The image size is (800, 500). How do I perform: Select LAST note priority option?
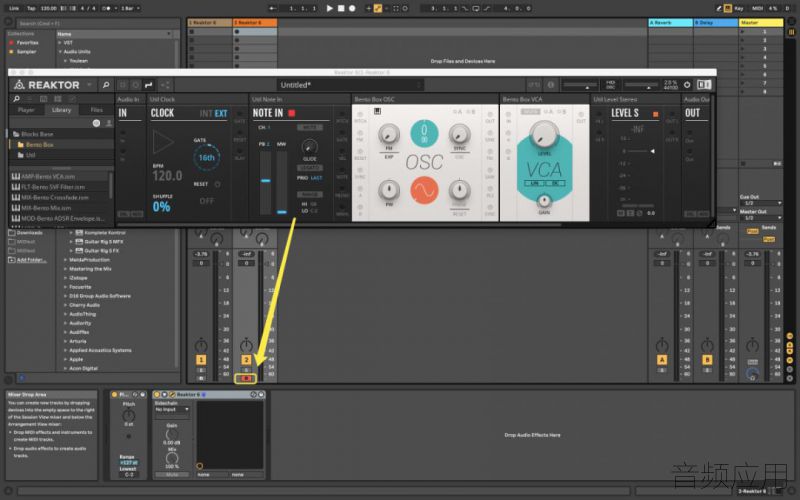(x=317, y=178)
